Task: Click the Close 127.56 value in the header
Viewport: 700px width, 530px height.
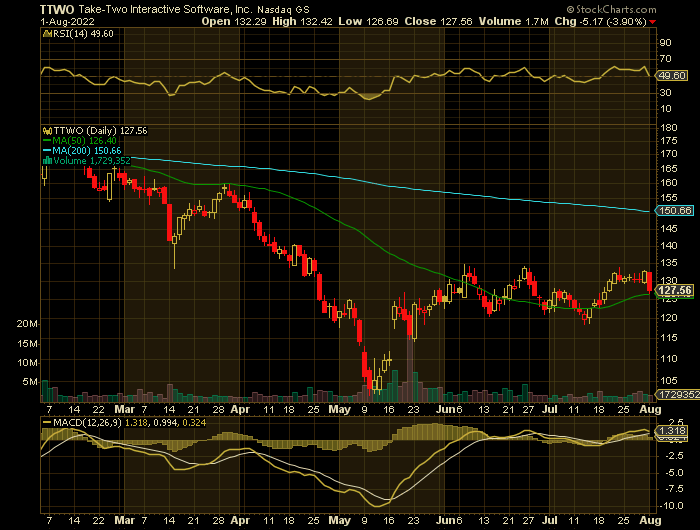Action: coord(438,21)
